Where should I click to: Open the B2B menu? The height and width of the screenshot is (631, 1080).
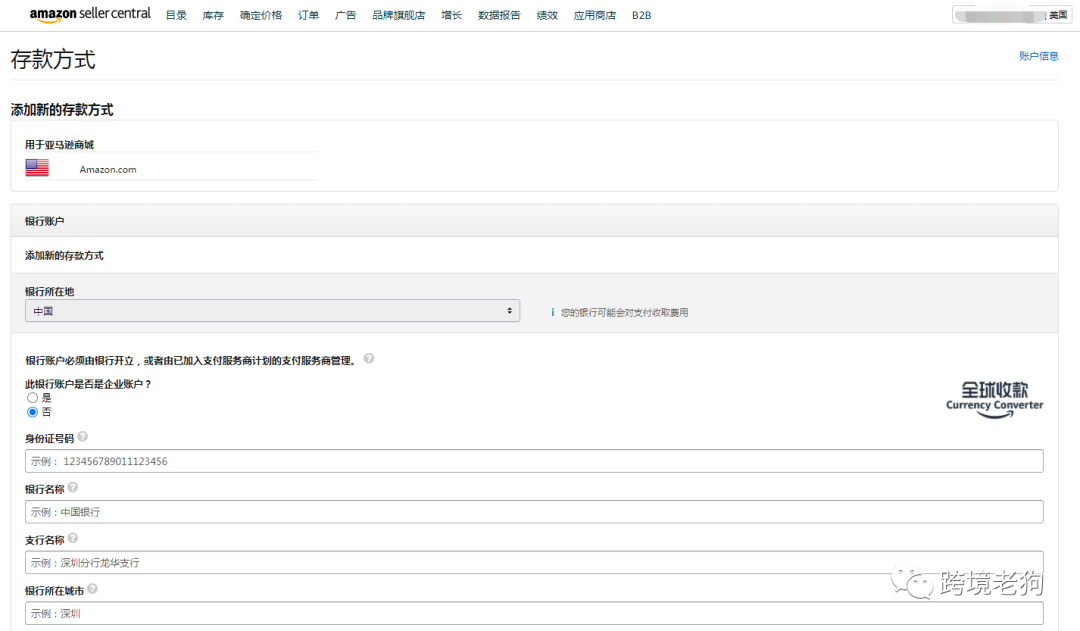[x=641, y=15]
